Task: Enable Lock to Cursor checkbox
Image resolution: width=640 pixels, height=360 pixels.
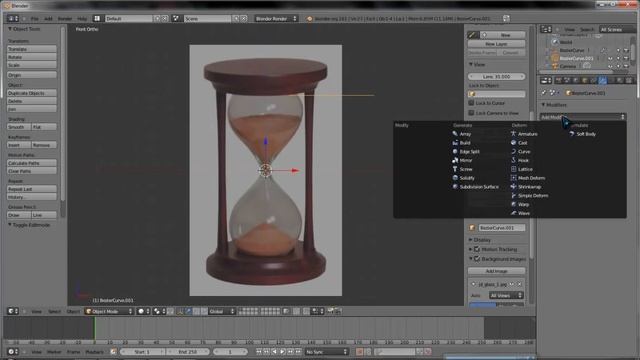Action: tap(471, 103)
